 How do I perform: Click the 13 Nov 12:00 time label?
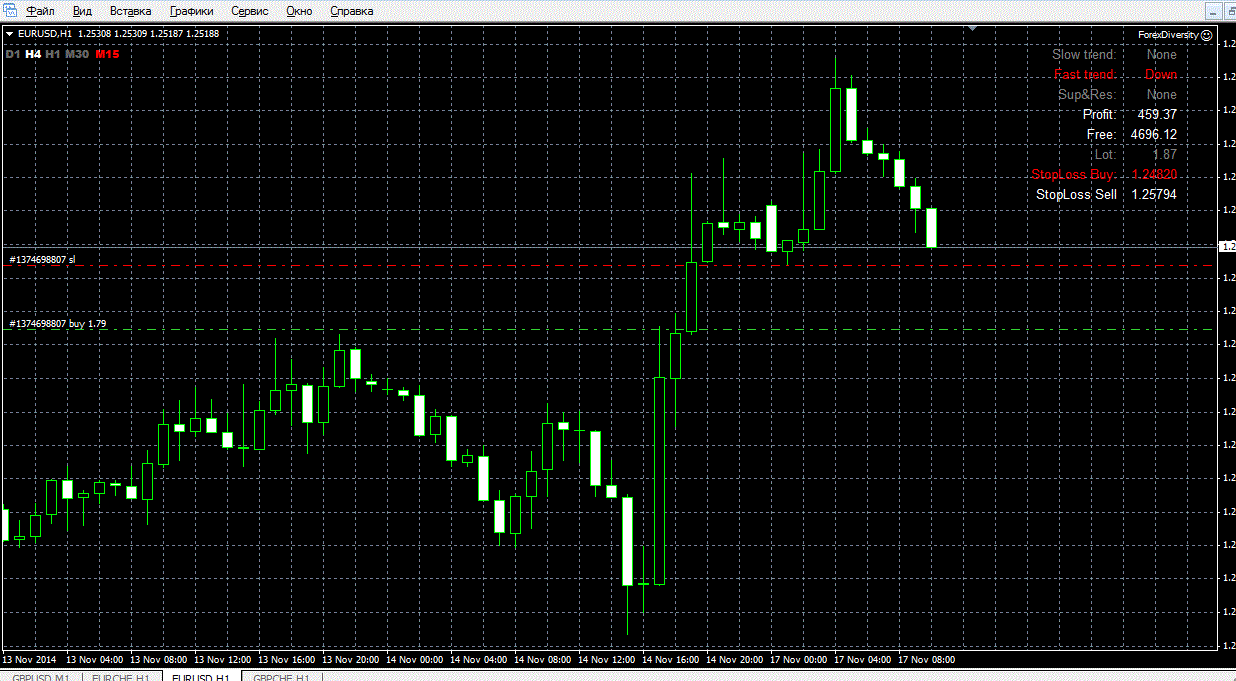pos(223,660)
